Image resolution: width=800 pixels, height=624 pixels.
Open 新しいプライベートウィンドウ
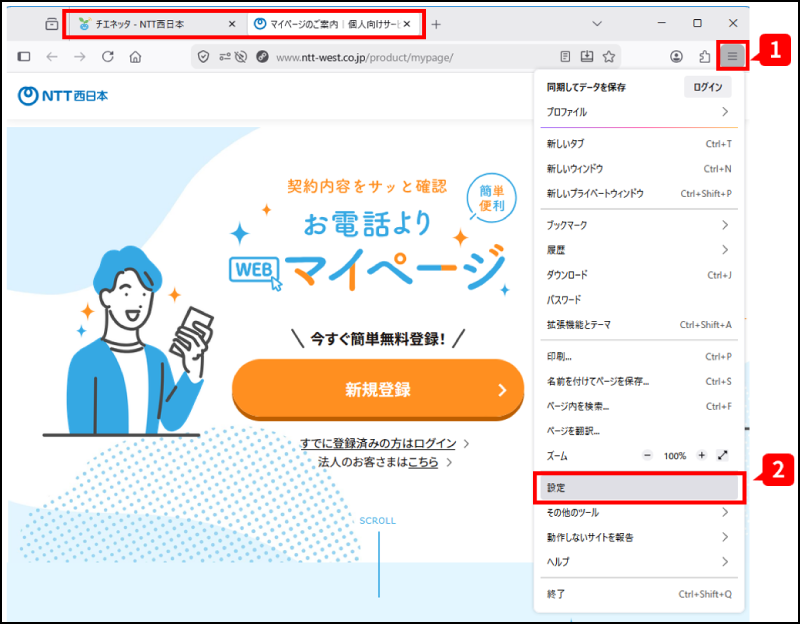[639, 193]
